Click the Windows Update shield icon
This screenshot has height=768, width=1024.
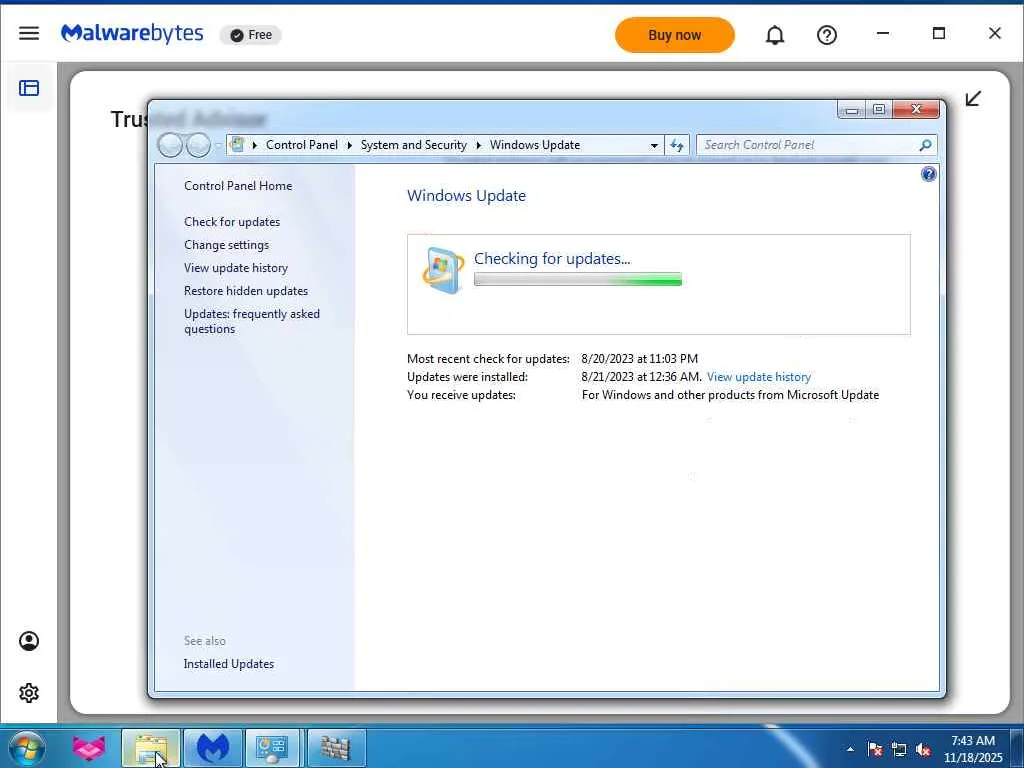point(443,270)
